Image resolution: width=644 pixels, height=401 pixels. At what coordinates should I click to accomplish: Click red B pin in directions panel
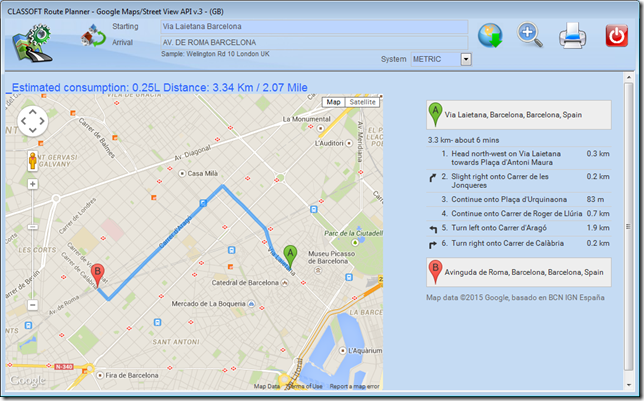(435, 272)
